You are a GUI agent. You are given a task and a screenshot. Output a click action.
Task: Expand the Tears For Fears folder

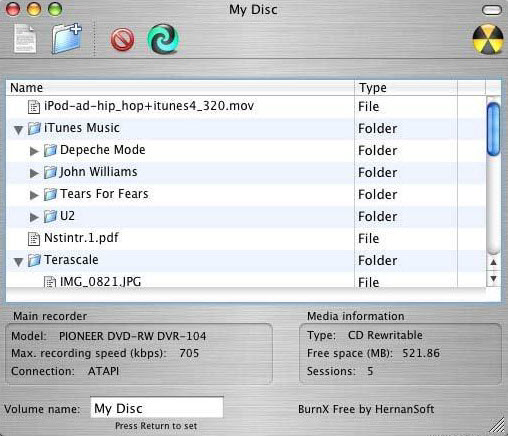(34, 195)
